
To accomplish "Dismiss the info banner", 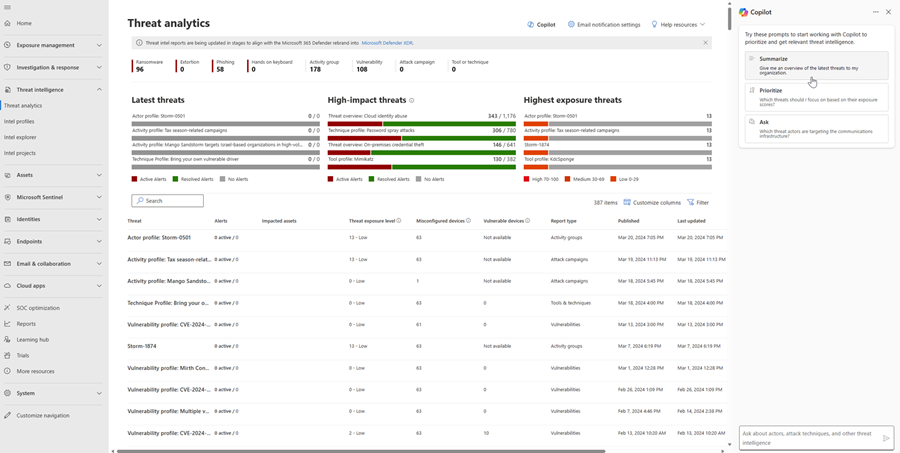I will 705,43.
